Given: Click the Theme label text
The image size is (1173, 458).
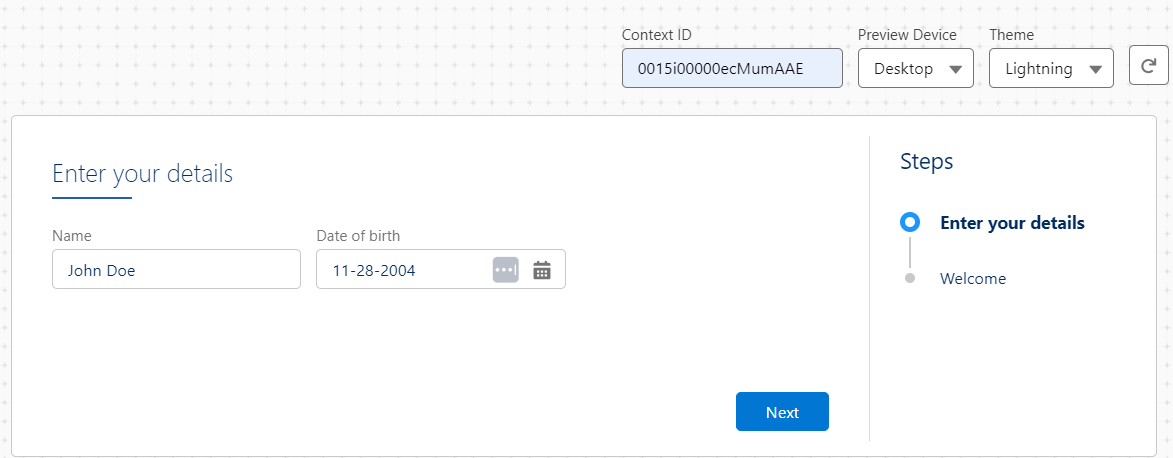Looking at the screenshot, I should coord(1011,35).
